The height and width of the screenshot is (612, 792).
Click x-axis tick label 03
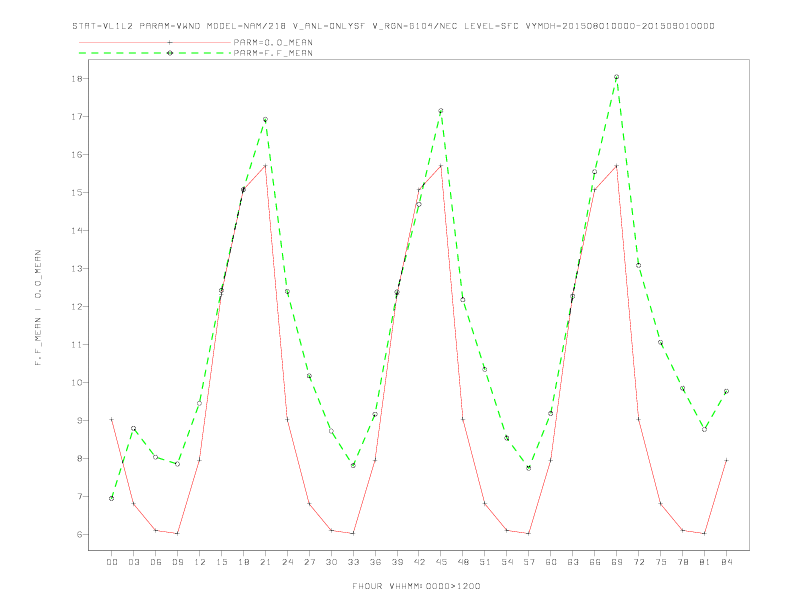click(x=133, y=562)
